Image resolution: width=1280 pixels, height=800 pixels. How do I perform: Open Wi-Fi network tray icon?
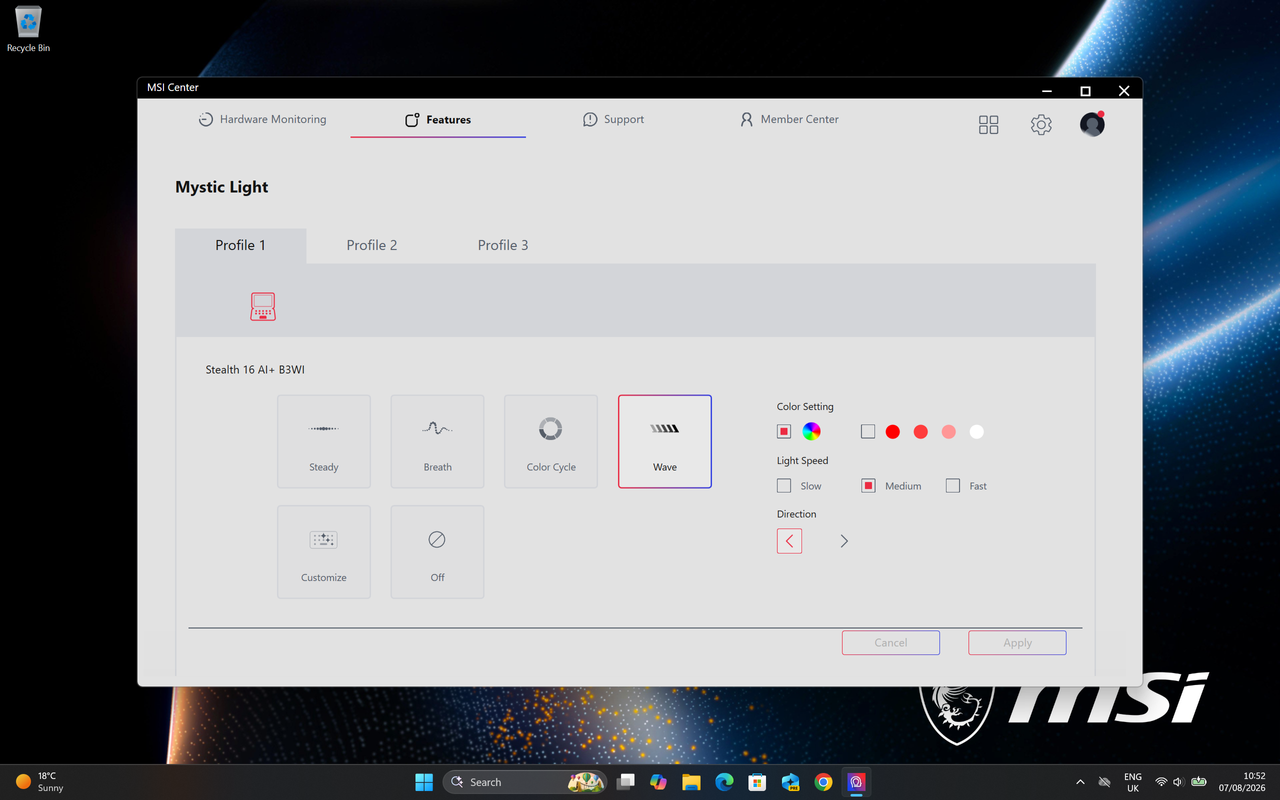(1161, 782)
